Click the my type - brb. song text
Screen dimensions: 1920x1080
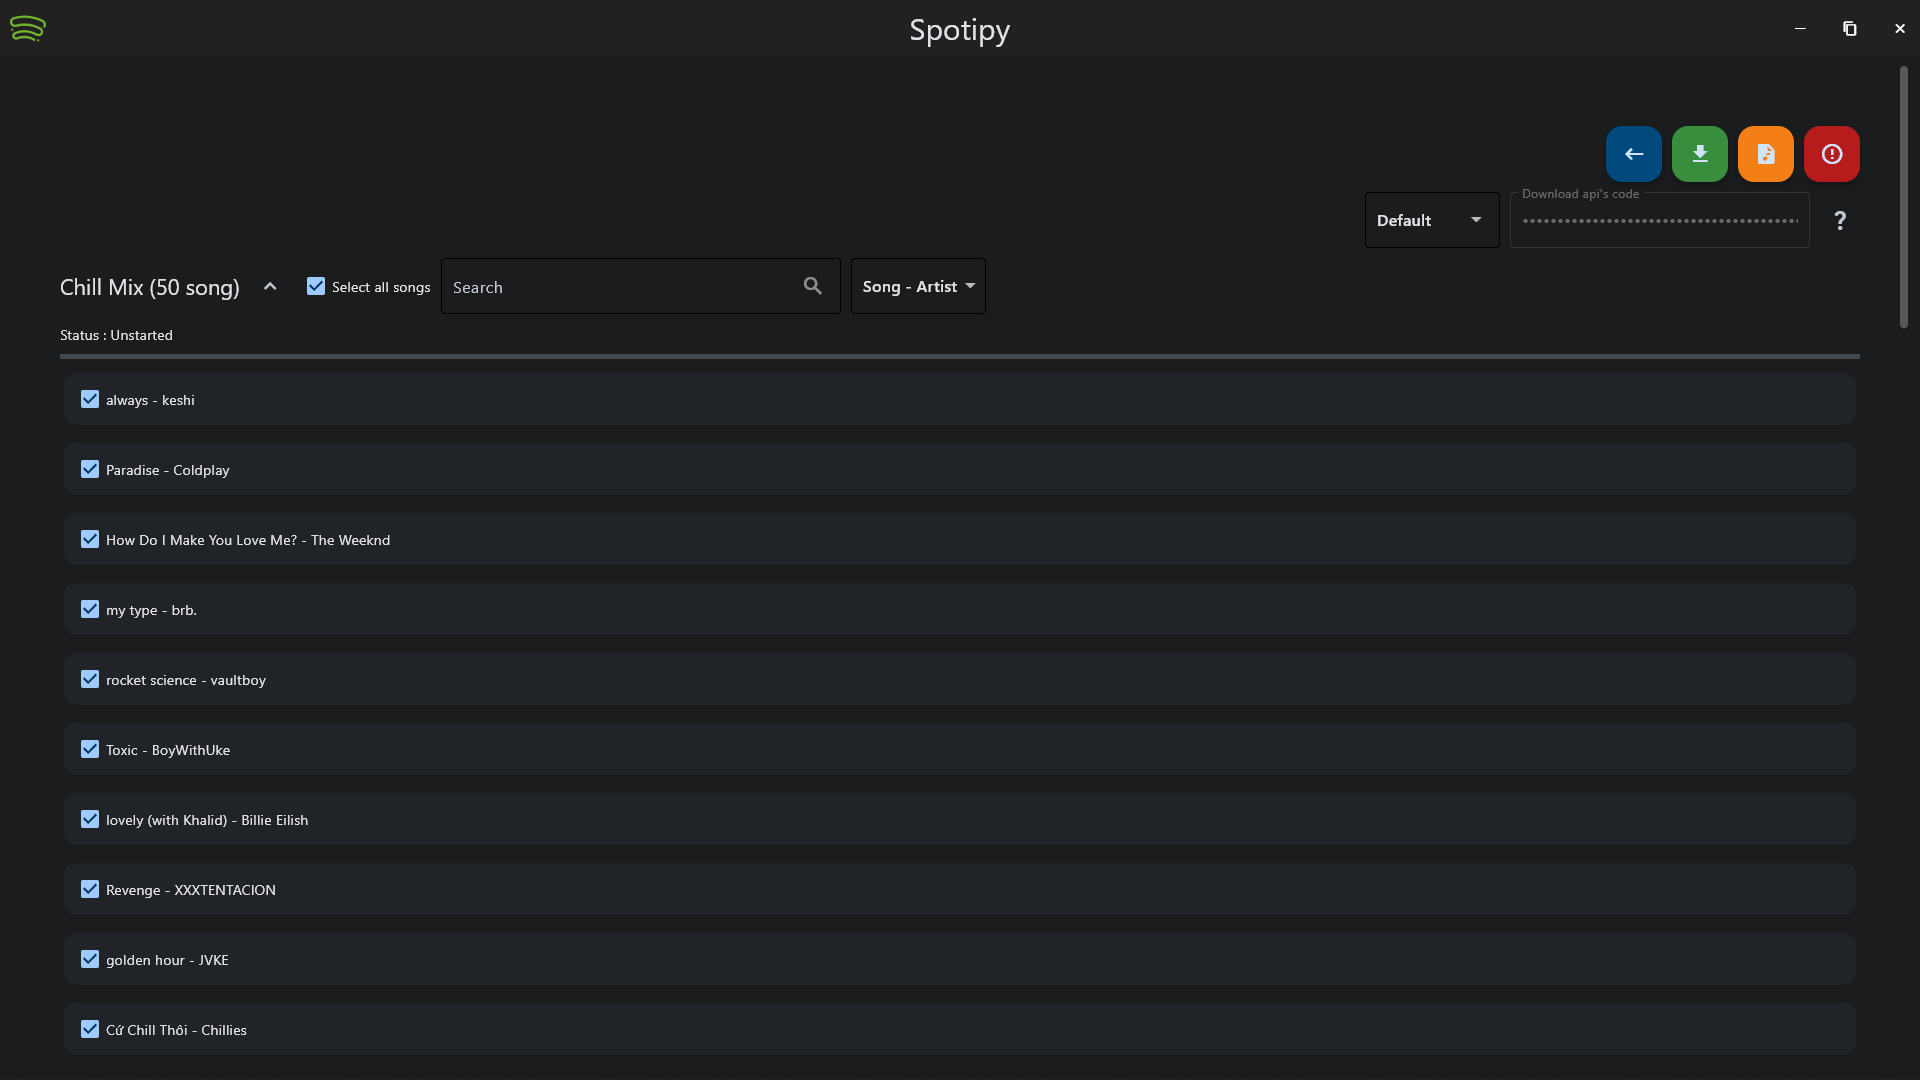click(x=151, y=610)
